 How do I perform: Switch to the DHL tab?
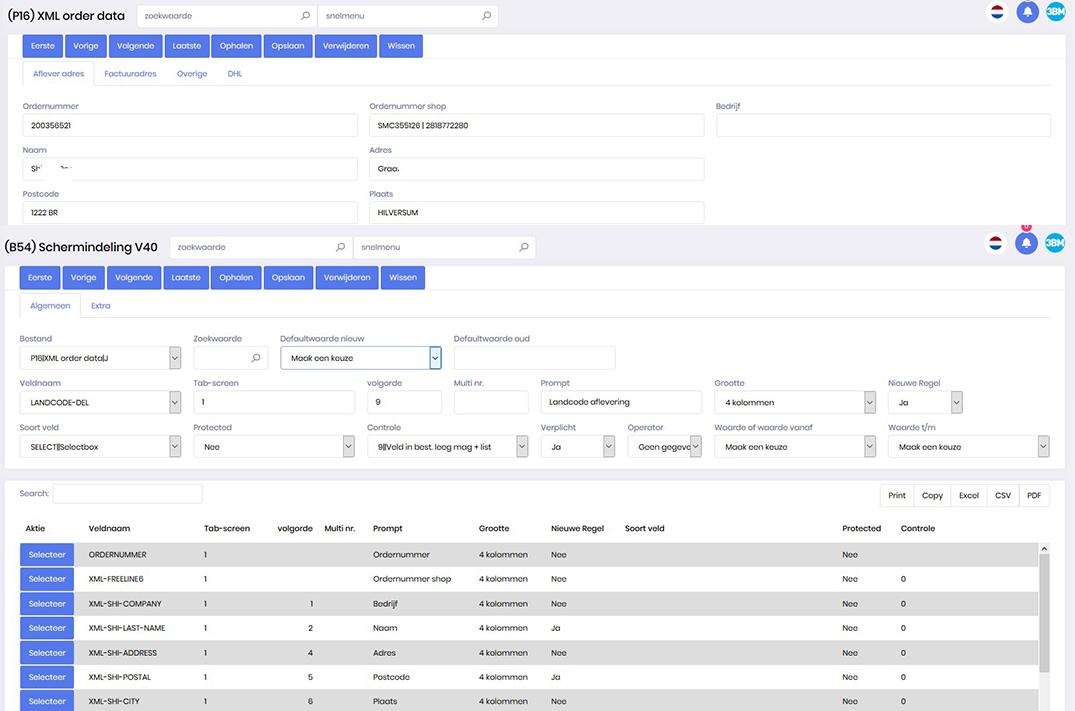point(235,74)
